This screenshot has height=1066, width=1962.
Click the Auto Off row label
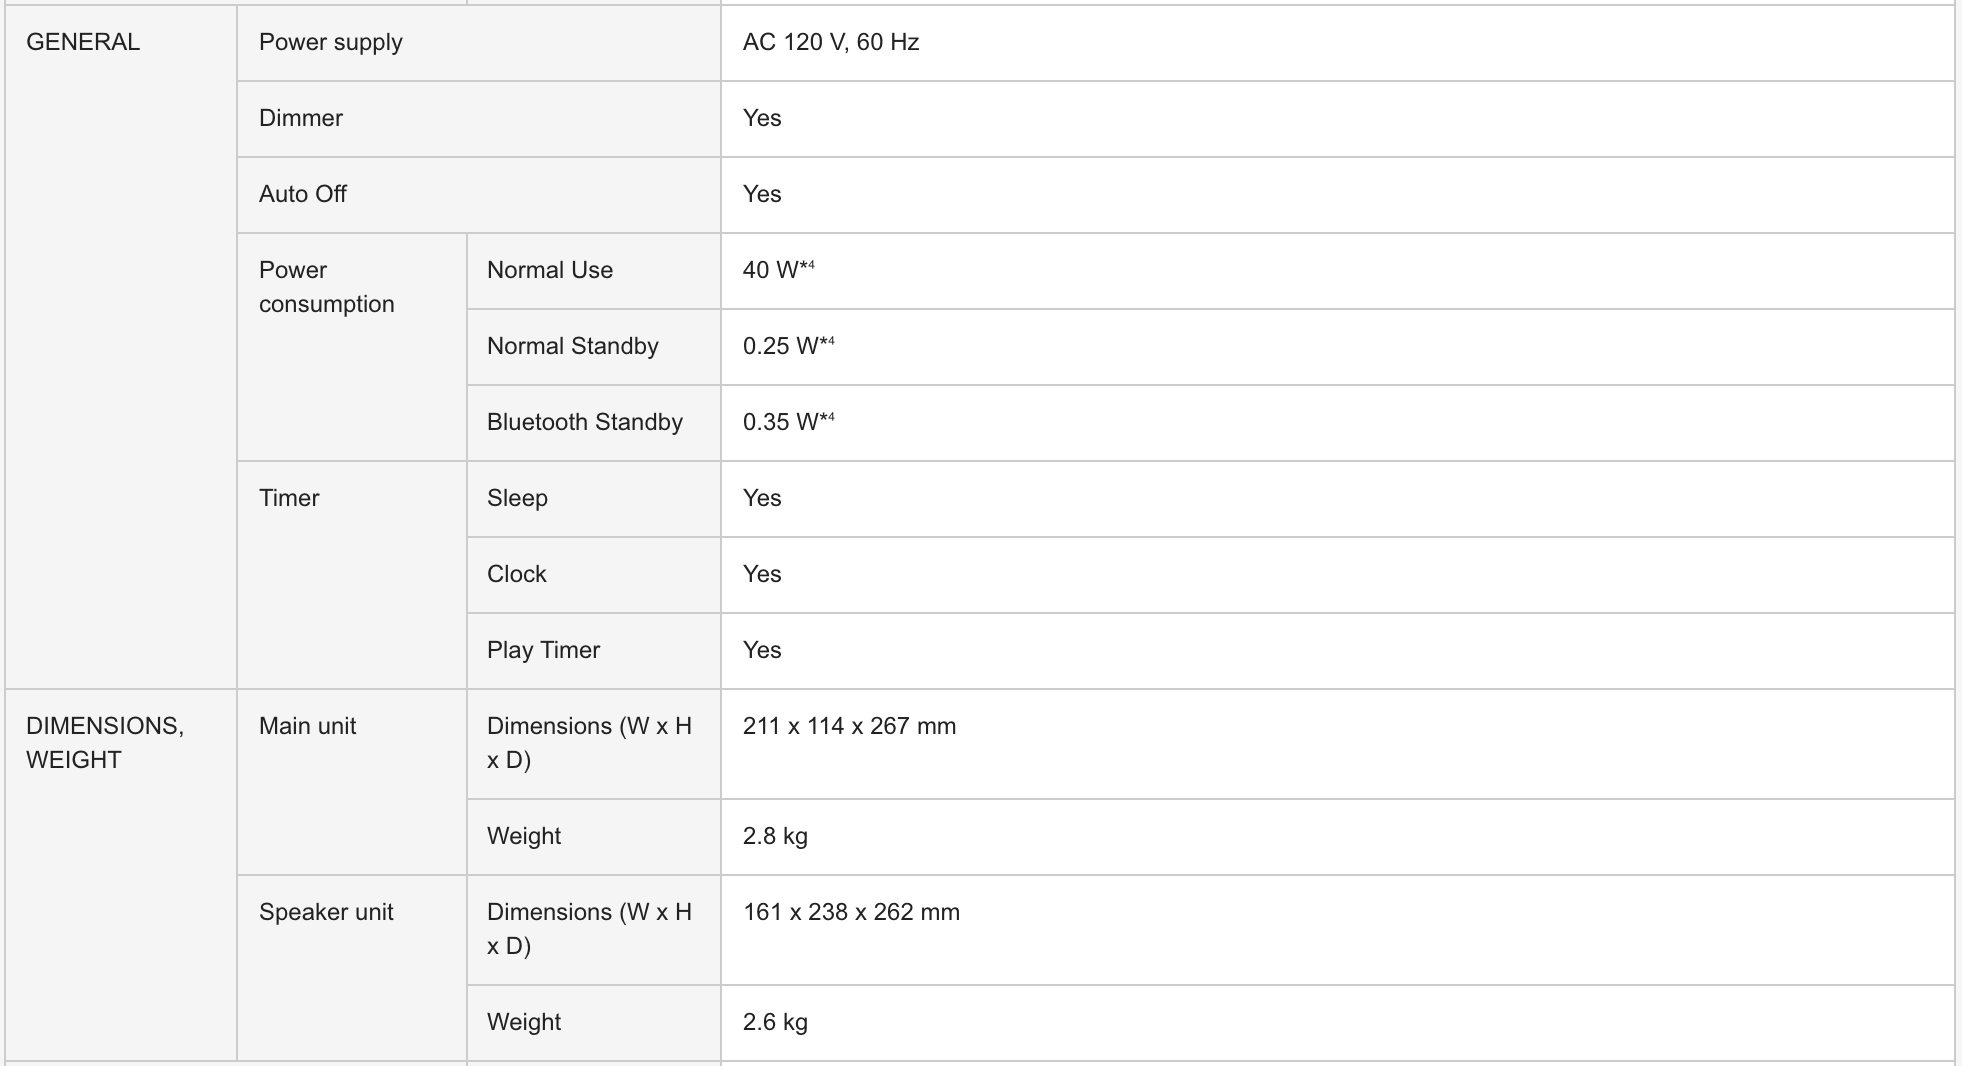pyautogui.click(x=479, y=195)
